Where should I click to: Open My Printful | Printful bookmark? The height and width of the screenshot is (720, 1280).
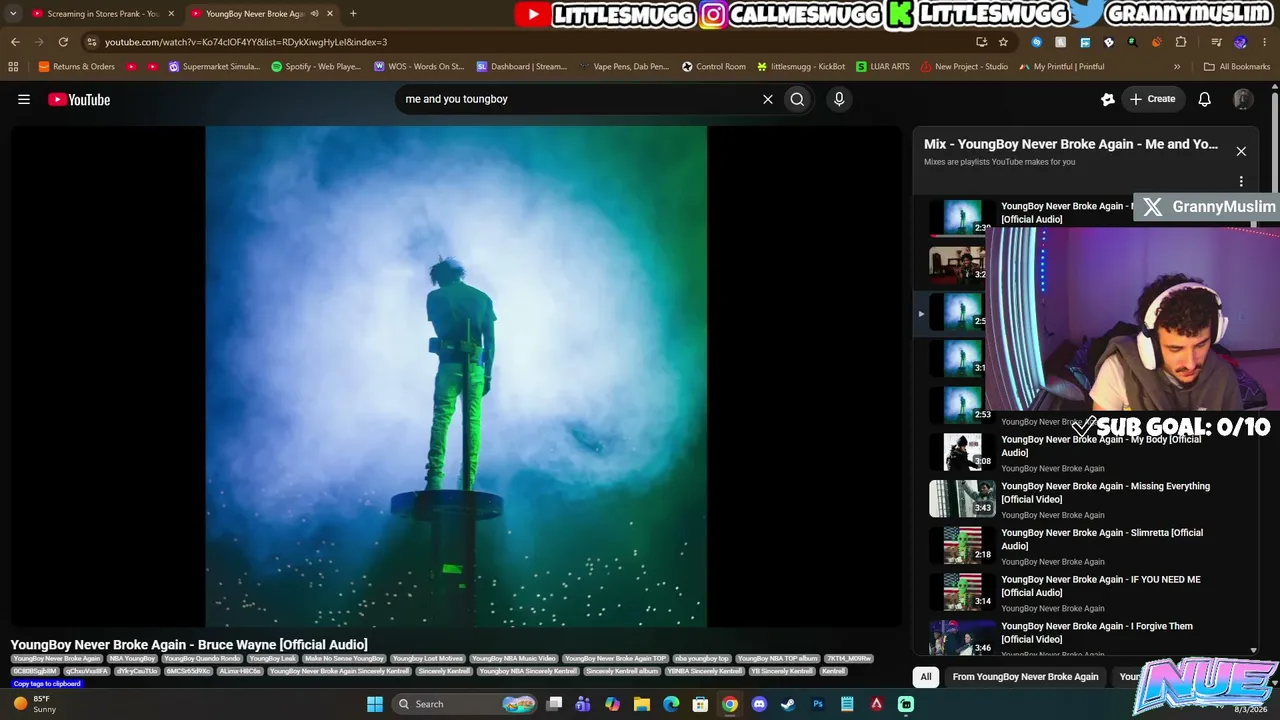tap(1062, 67)
